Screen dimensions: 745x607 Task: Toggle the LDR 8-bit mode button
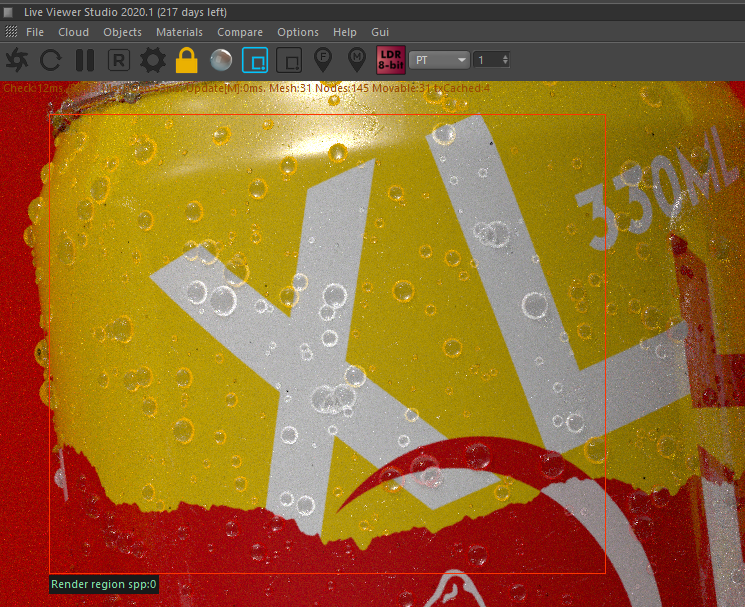391,60
